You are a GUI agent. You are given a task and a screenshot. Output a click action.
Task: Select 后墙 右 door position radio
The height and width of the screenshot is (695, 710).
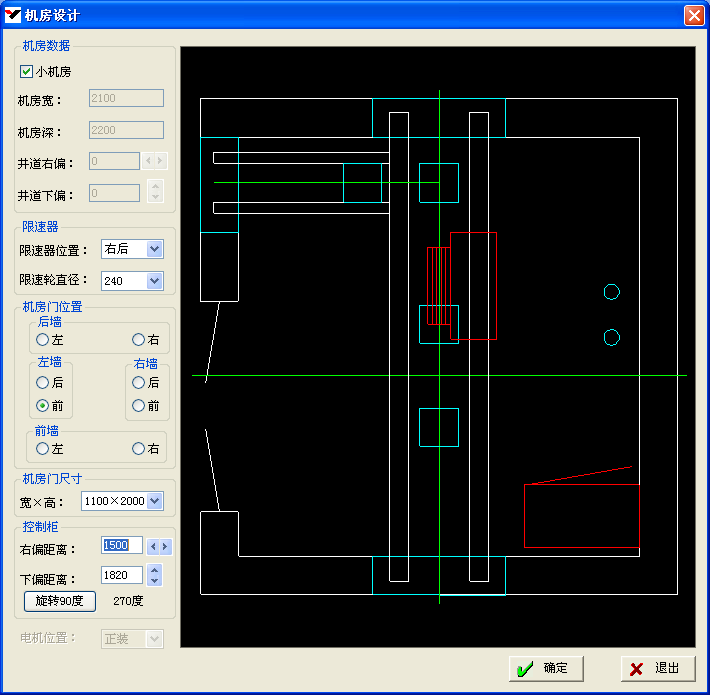139,340
